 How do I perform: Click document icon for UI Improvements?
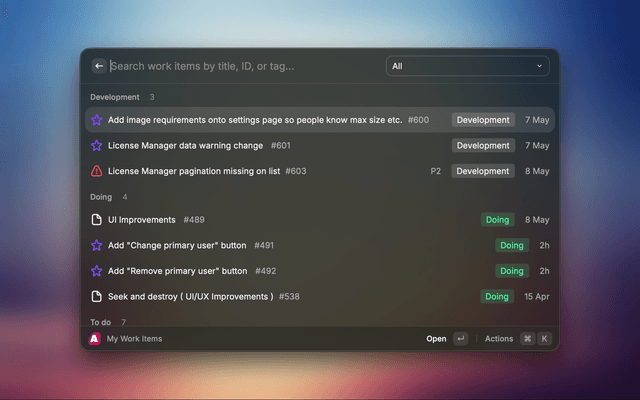point(96,220)
